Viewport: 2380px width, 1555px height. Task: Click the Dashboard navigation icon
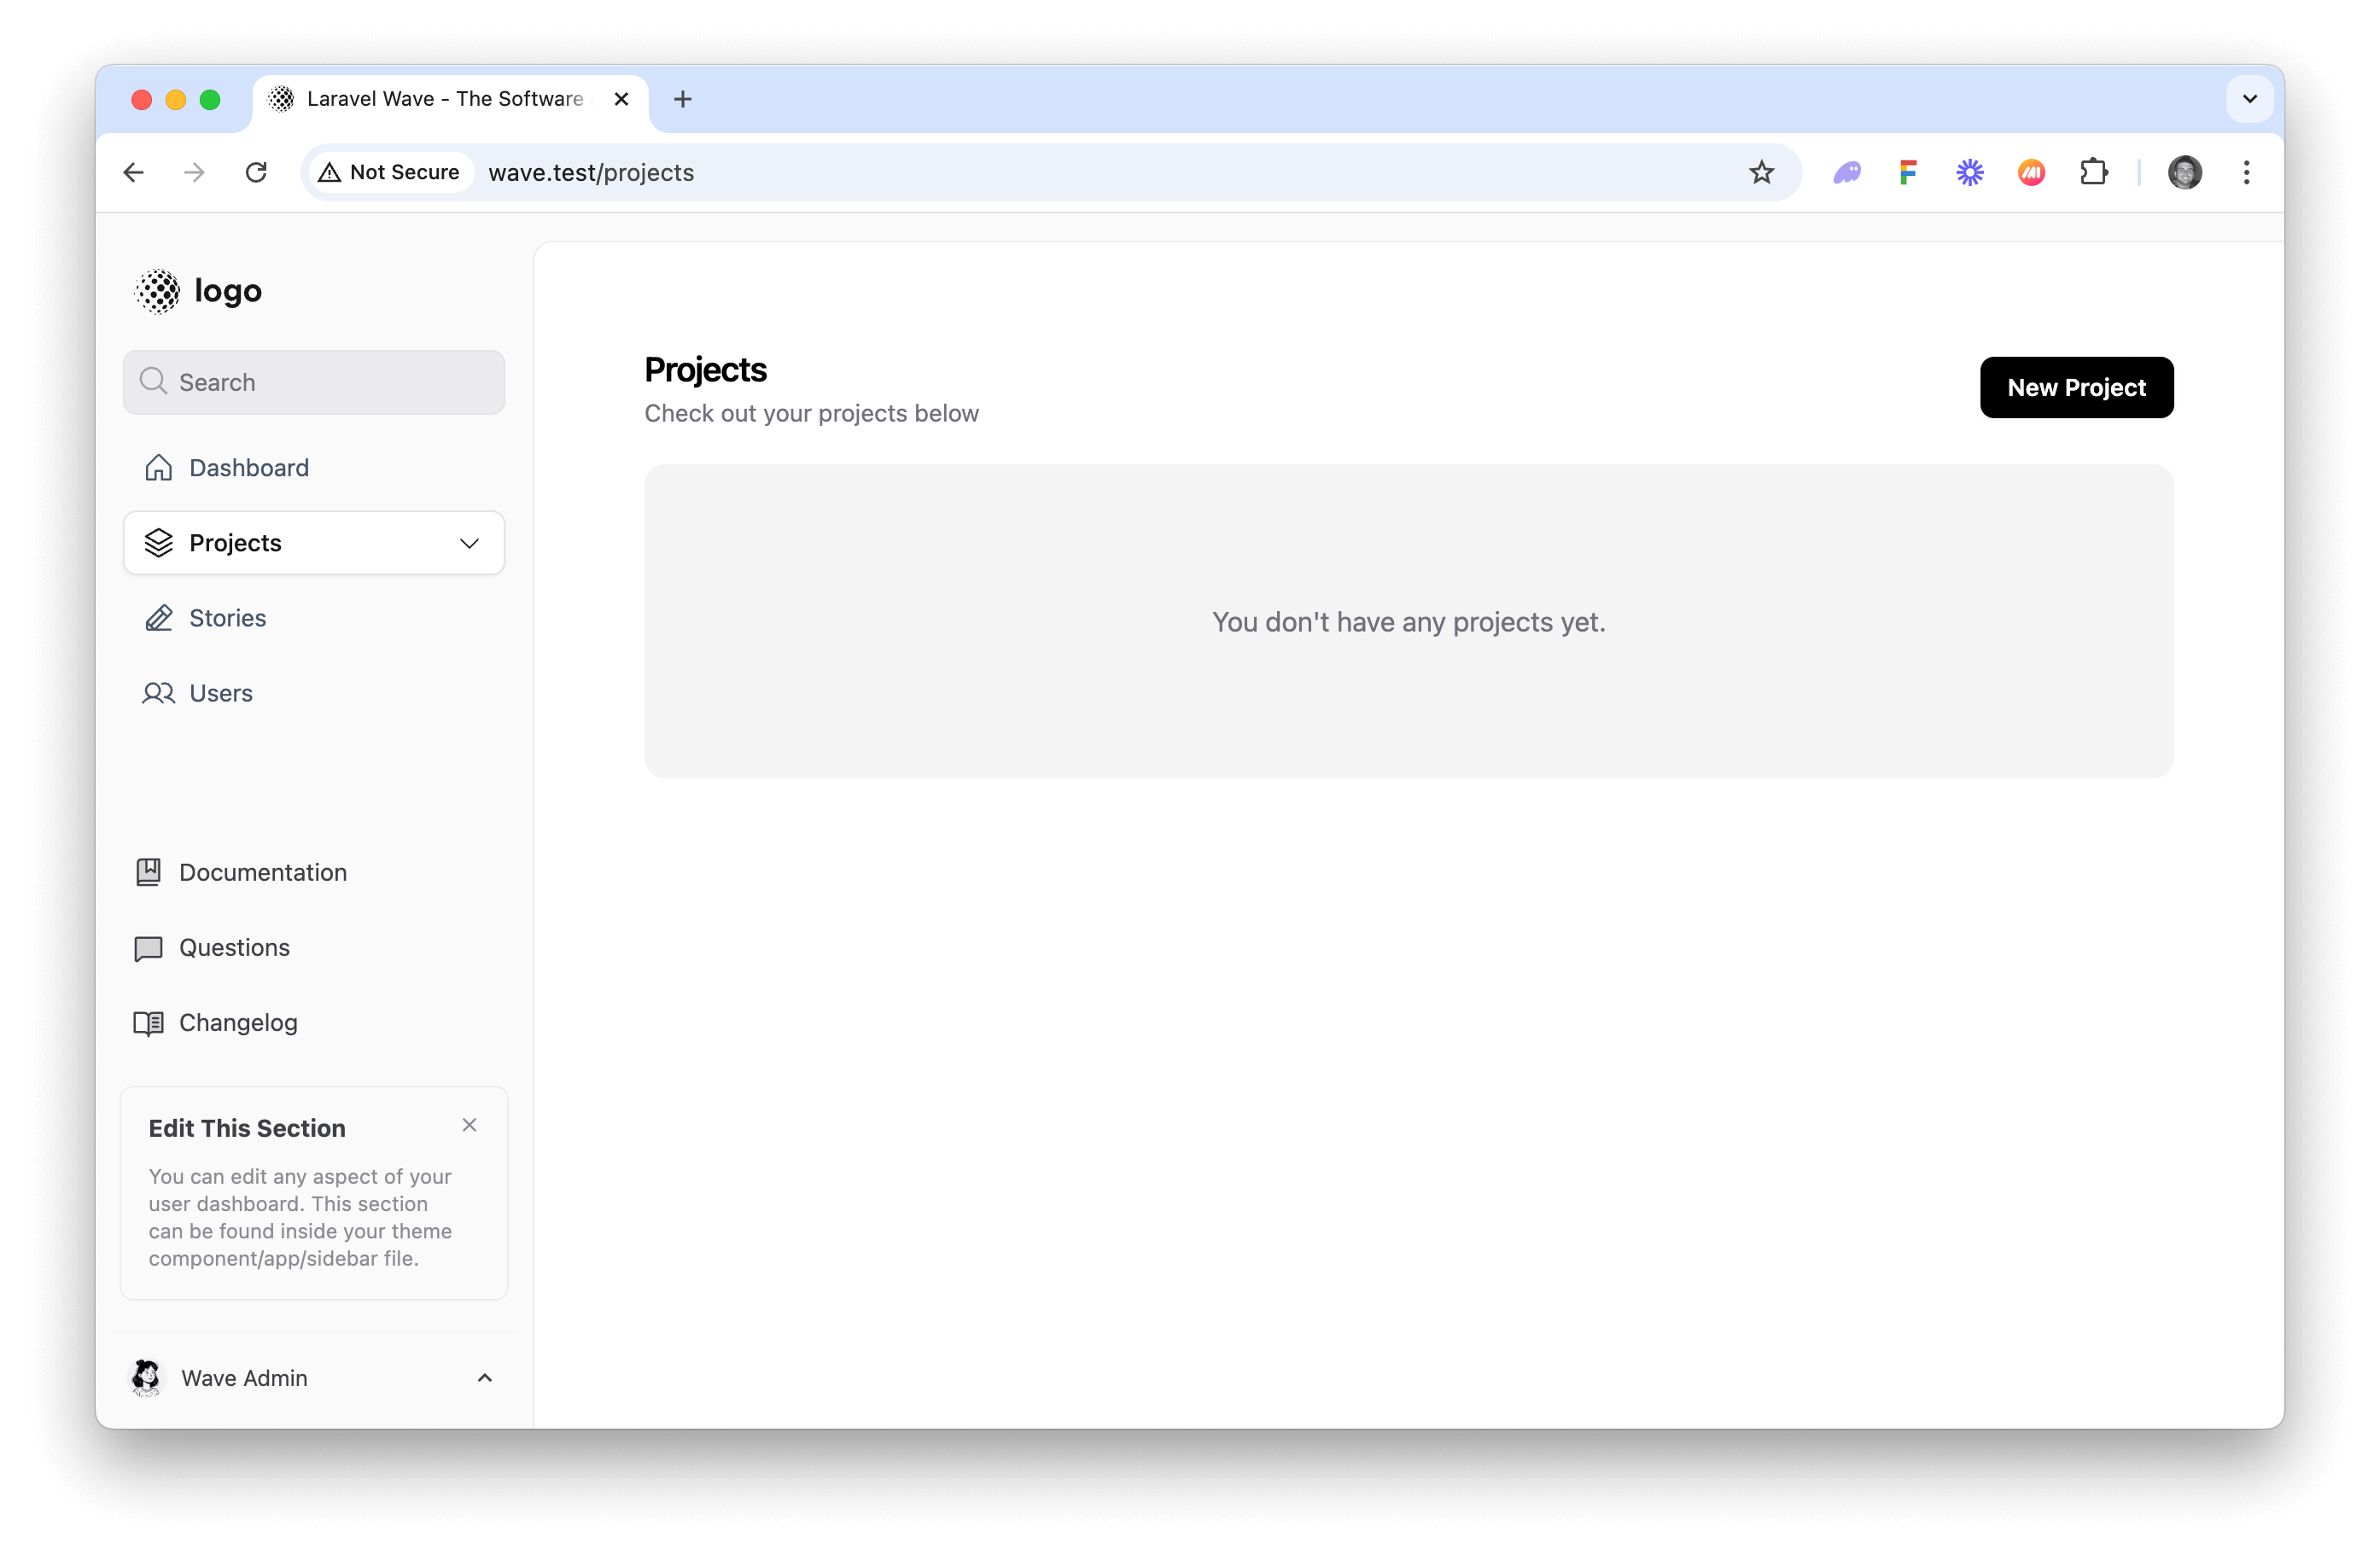point(158,467)
